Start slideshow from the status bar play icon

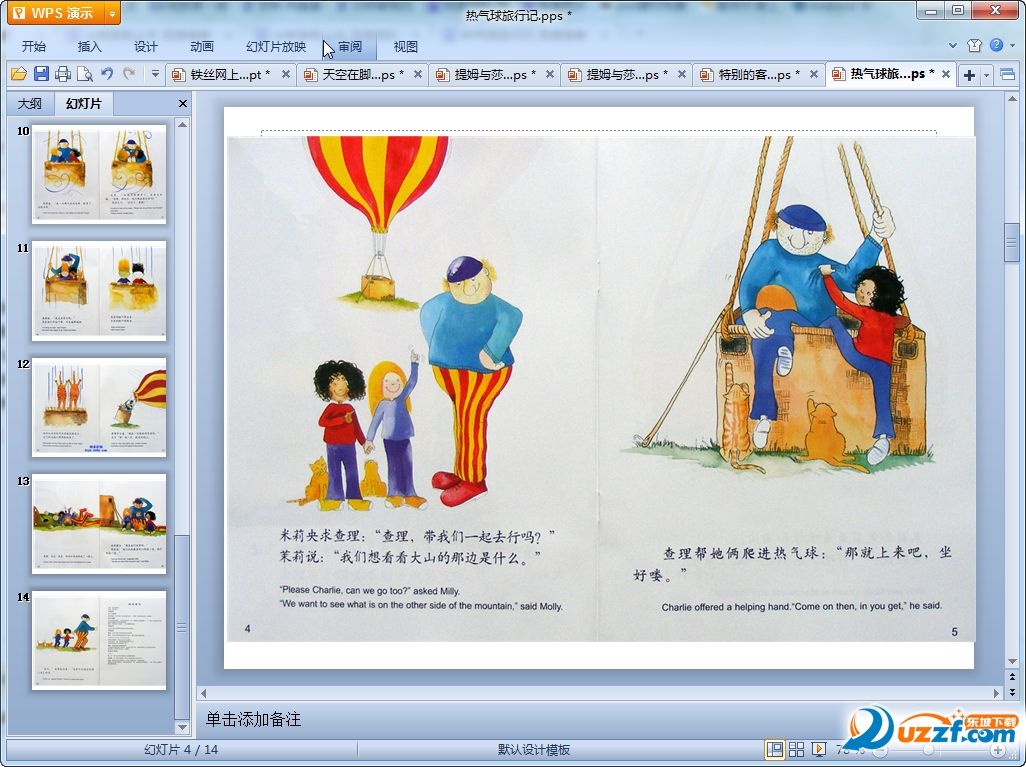[818, 749]
